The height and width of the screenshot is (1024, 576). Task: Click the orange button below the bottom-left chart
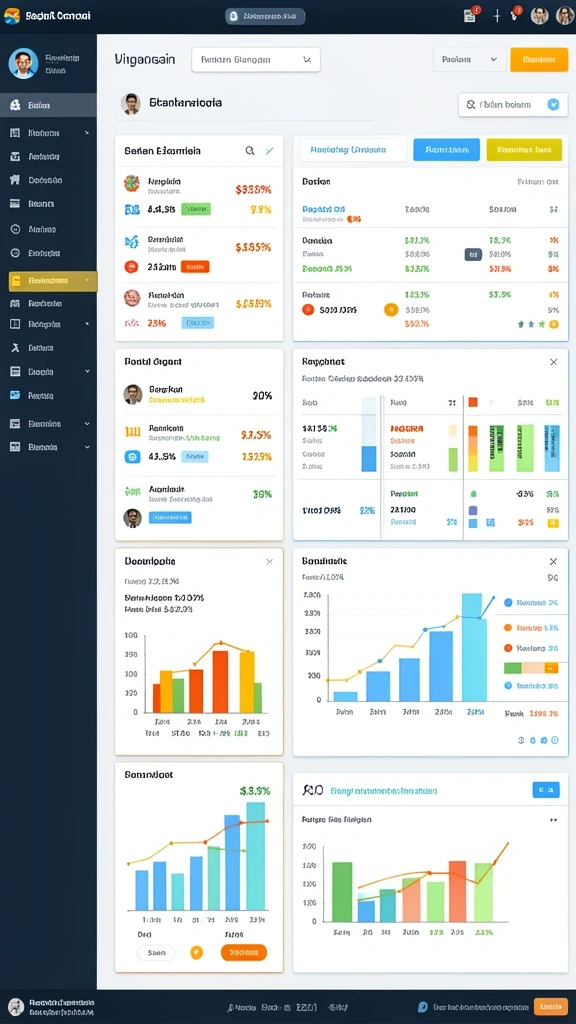(x=244, y=953)
